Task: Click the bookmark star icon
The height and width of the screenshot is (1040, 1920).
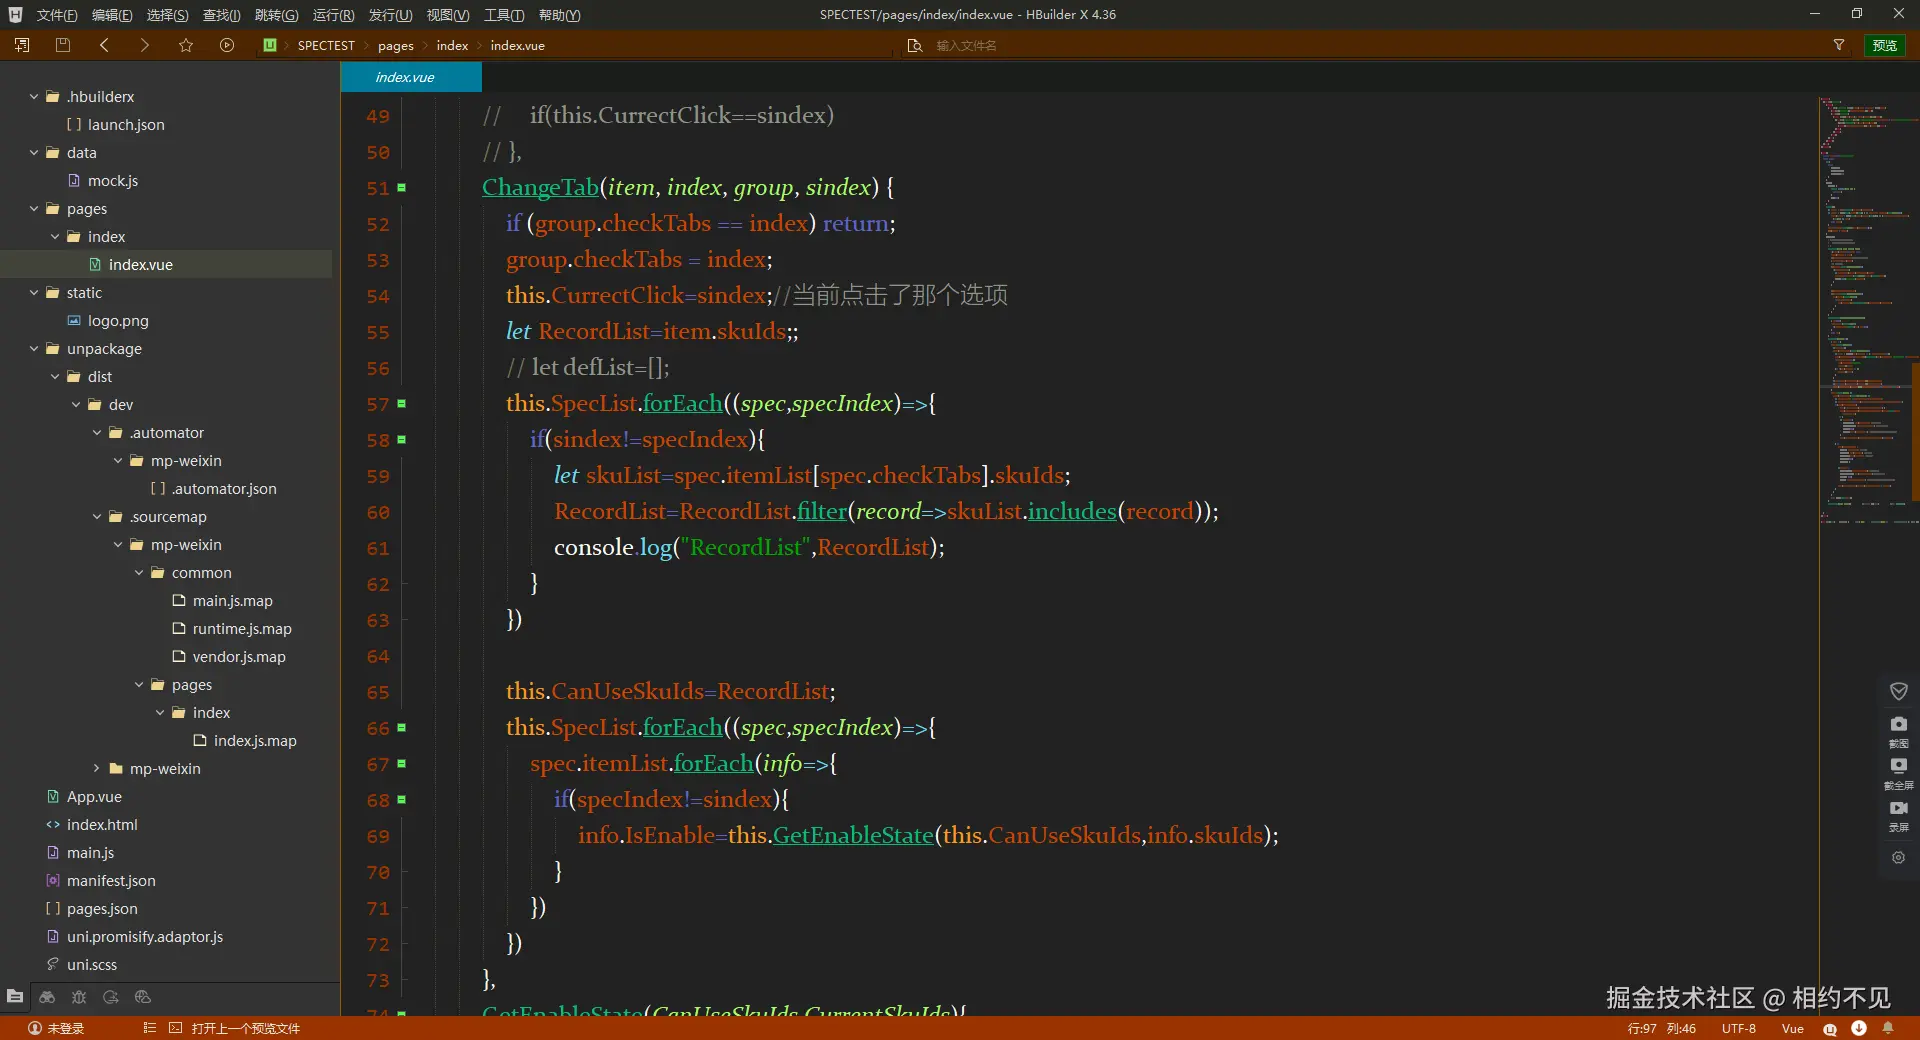Action: pyautogui.click(x=186, y=45)
